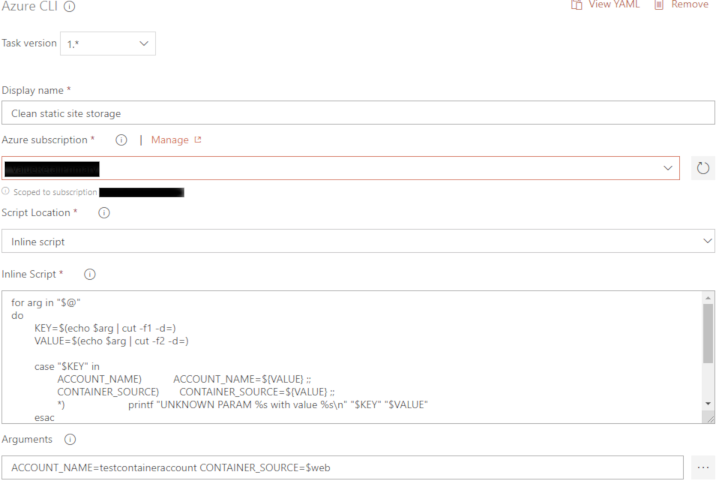This screenshot has width=719, height=484.
Task: Click 'for arg in "$@"' script line
Action: [x=46, y=302]
